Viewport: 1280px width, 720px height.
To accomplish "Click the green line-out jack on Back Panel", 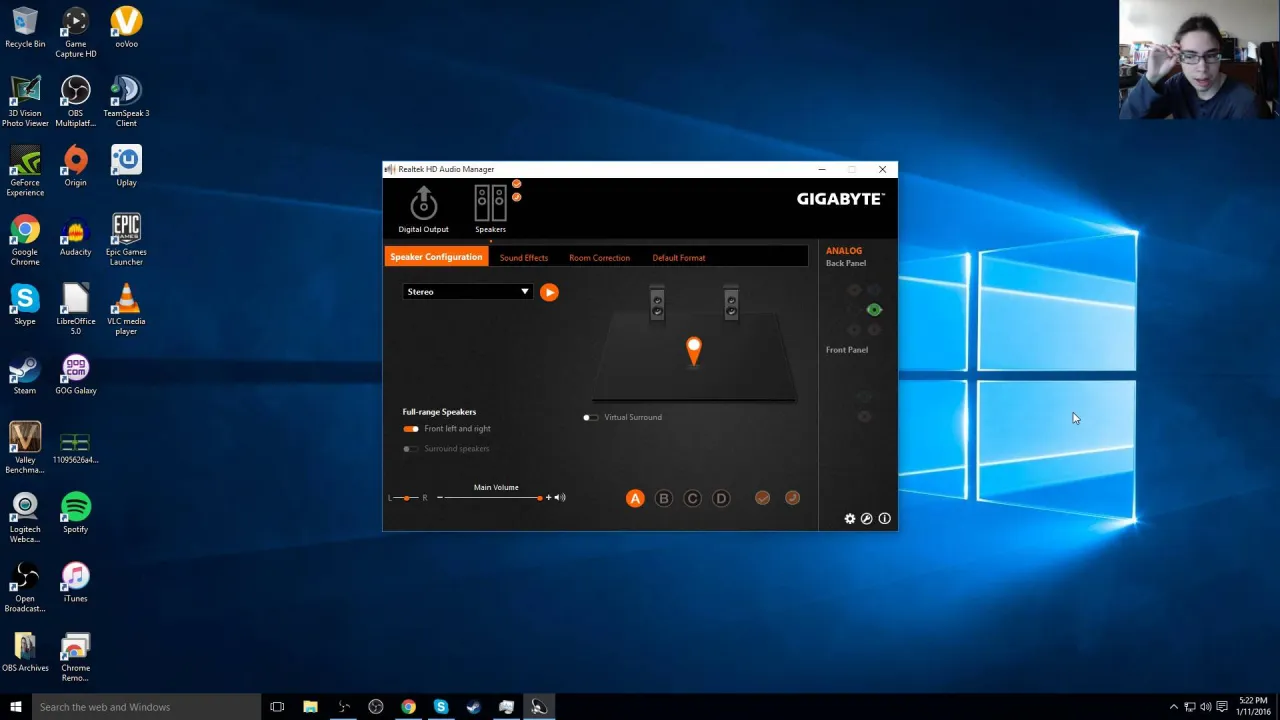I will (874, 310).
